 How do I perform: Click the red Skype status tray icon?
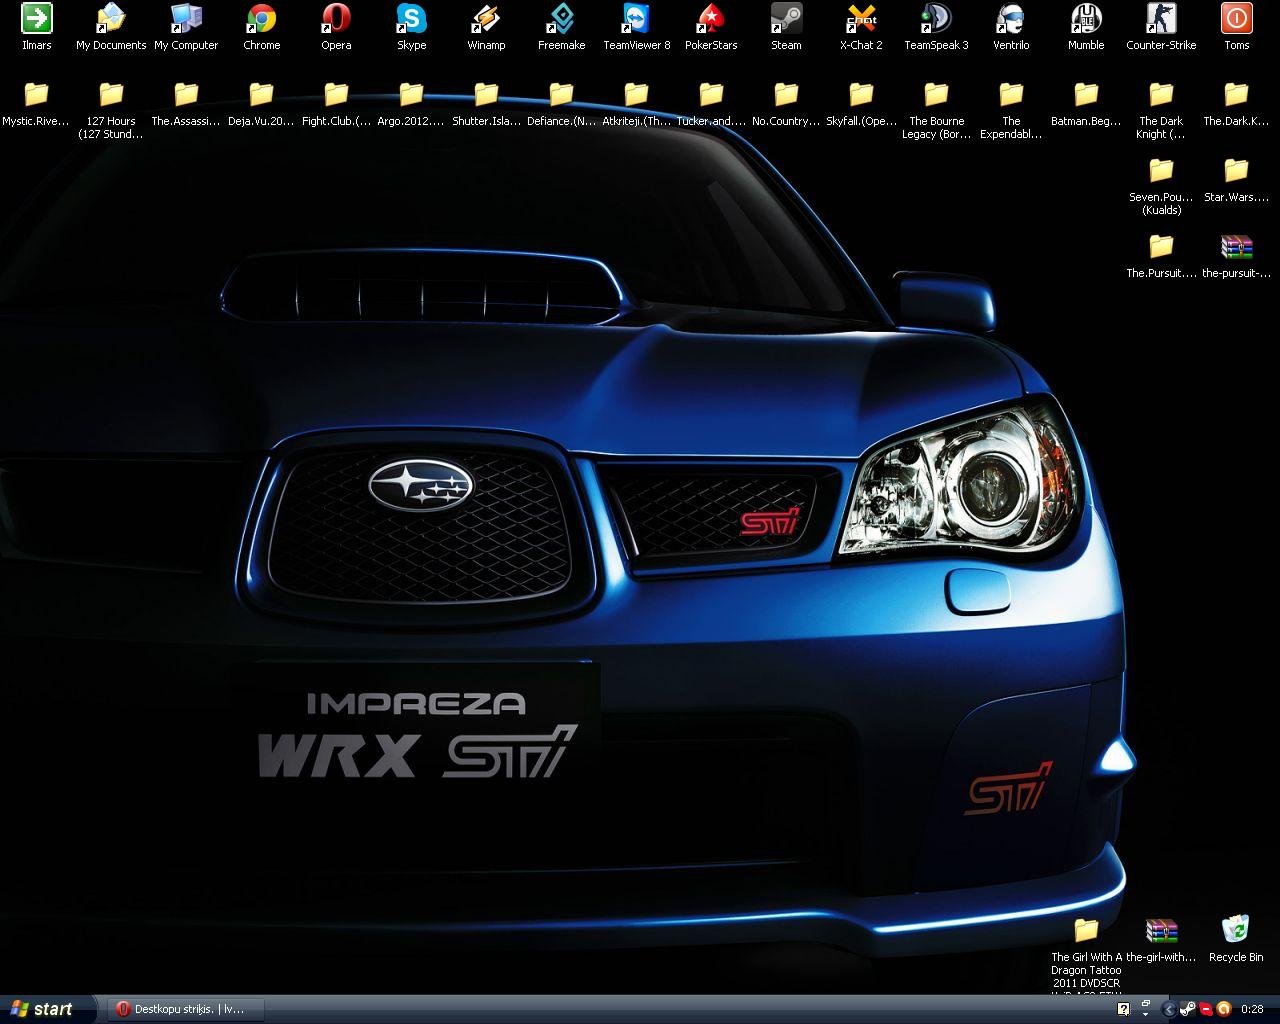pyautogui.click(x=1205, y=1009)
